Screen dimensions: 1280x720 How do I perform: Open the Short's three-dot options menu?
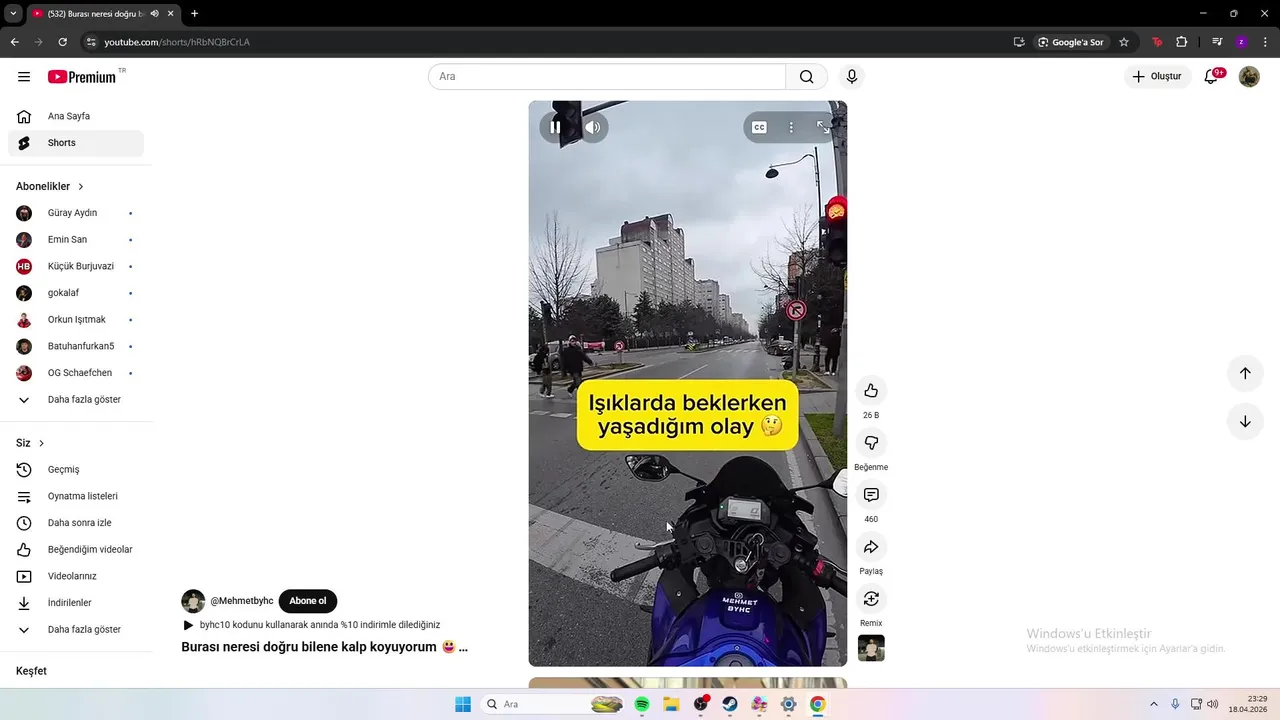[x=791, y=127]
